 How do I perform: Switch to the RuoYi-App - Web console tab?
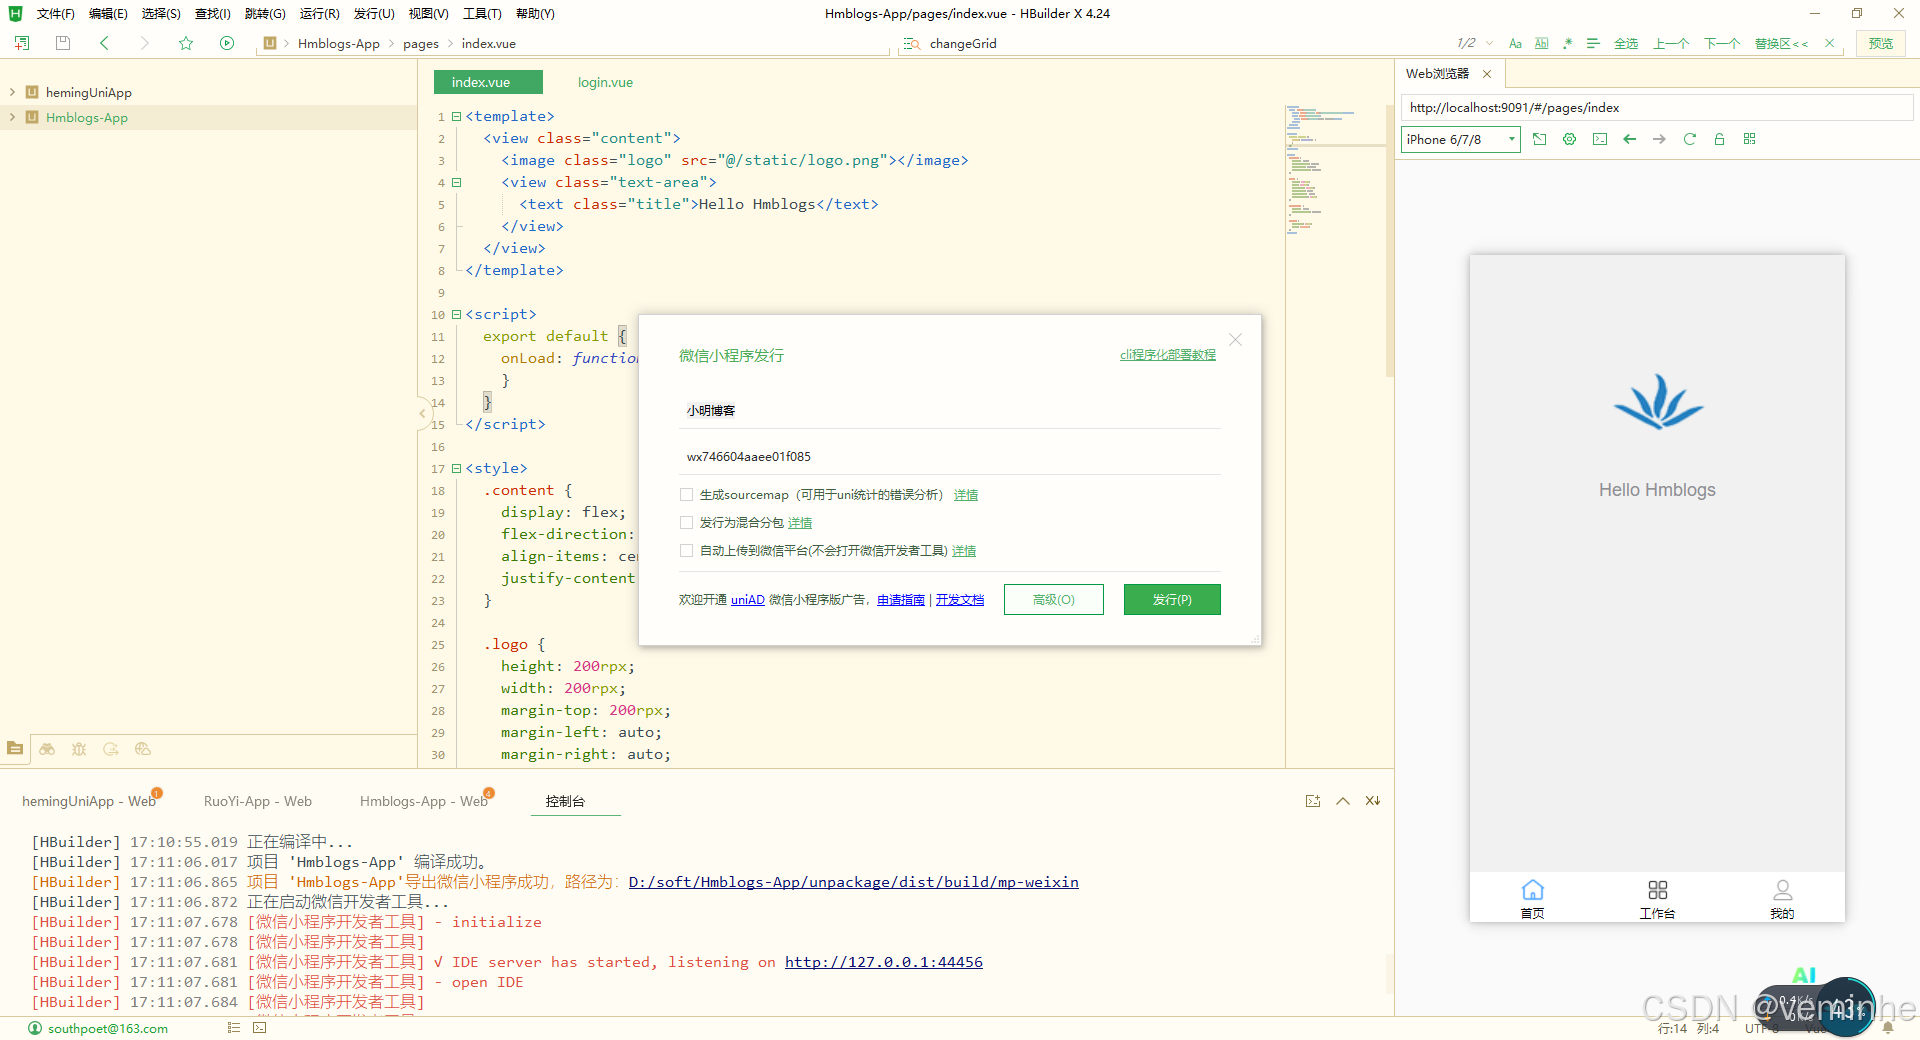pos(258,801)
